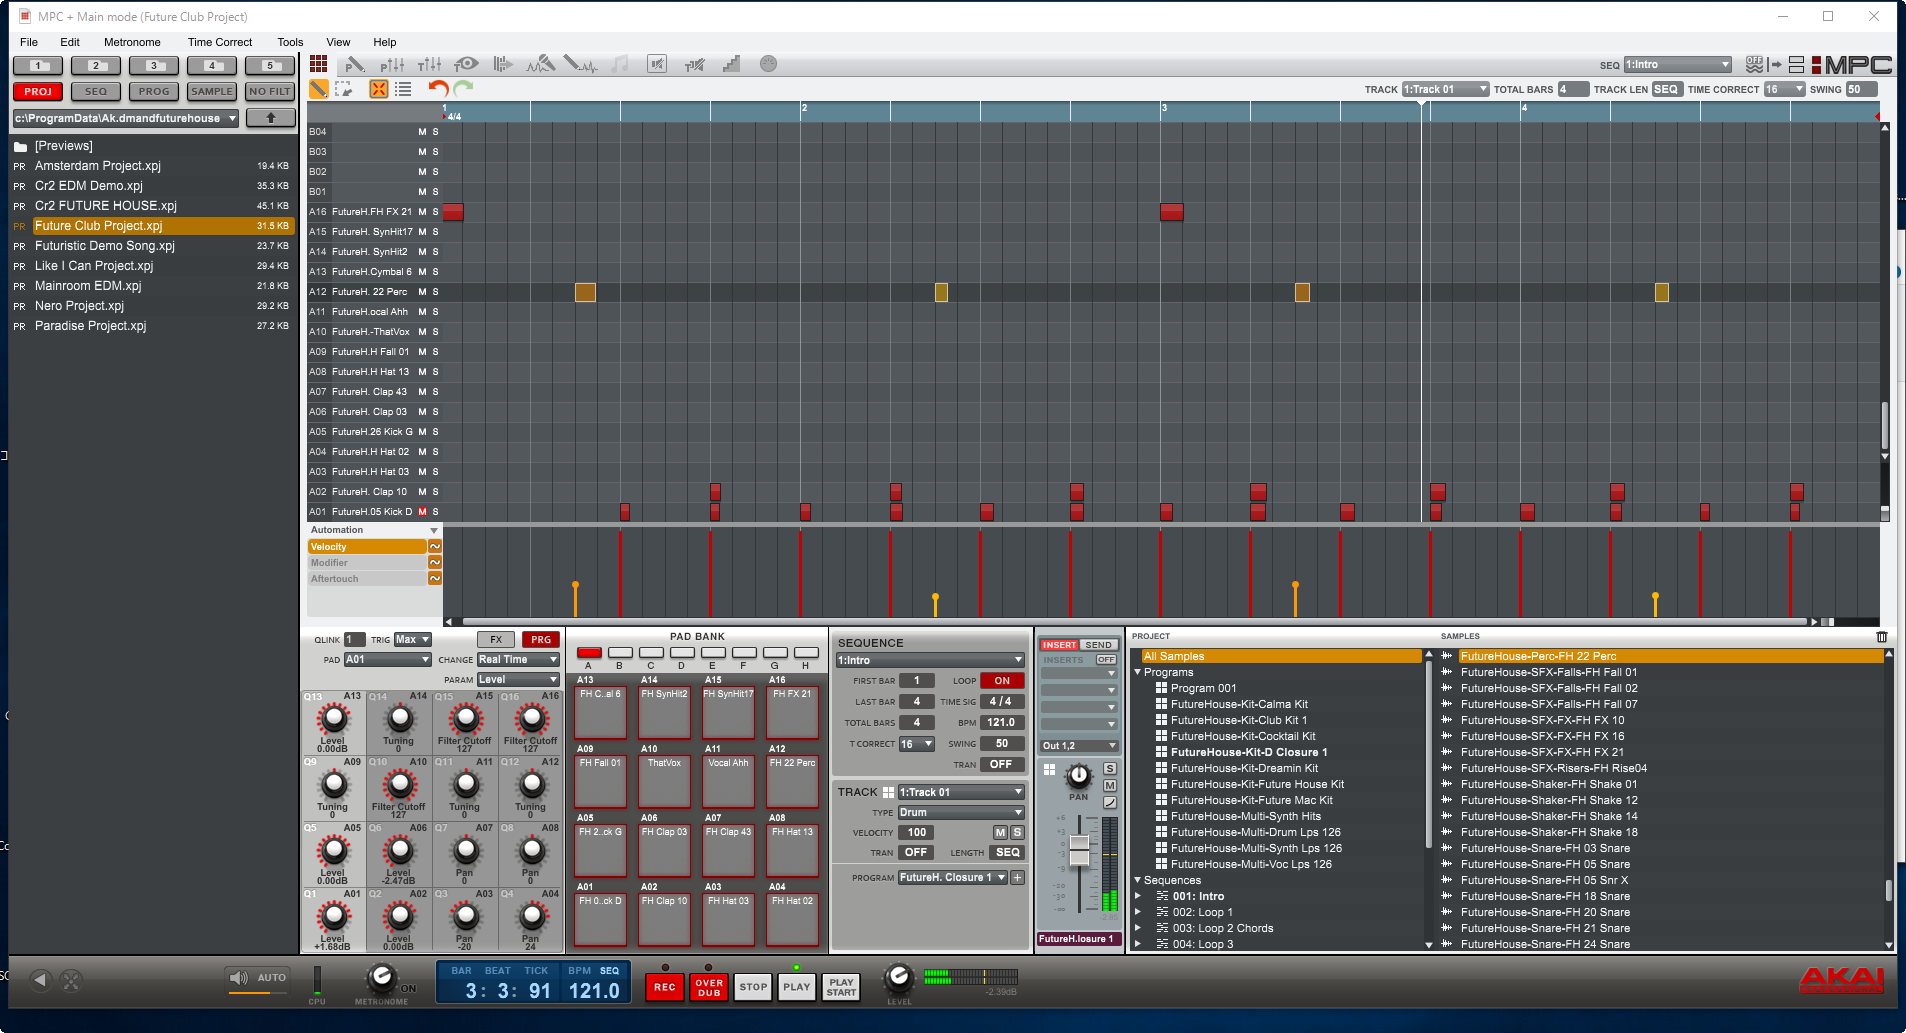Open Program Edit mode pencil icon
This screenshot has height=1033, width=1906.
click(354, 64)
